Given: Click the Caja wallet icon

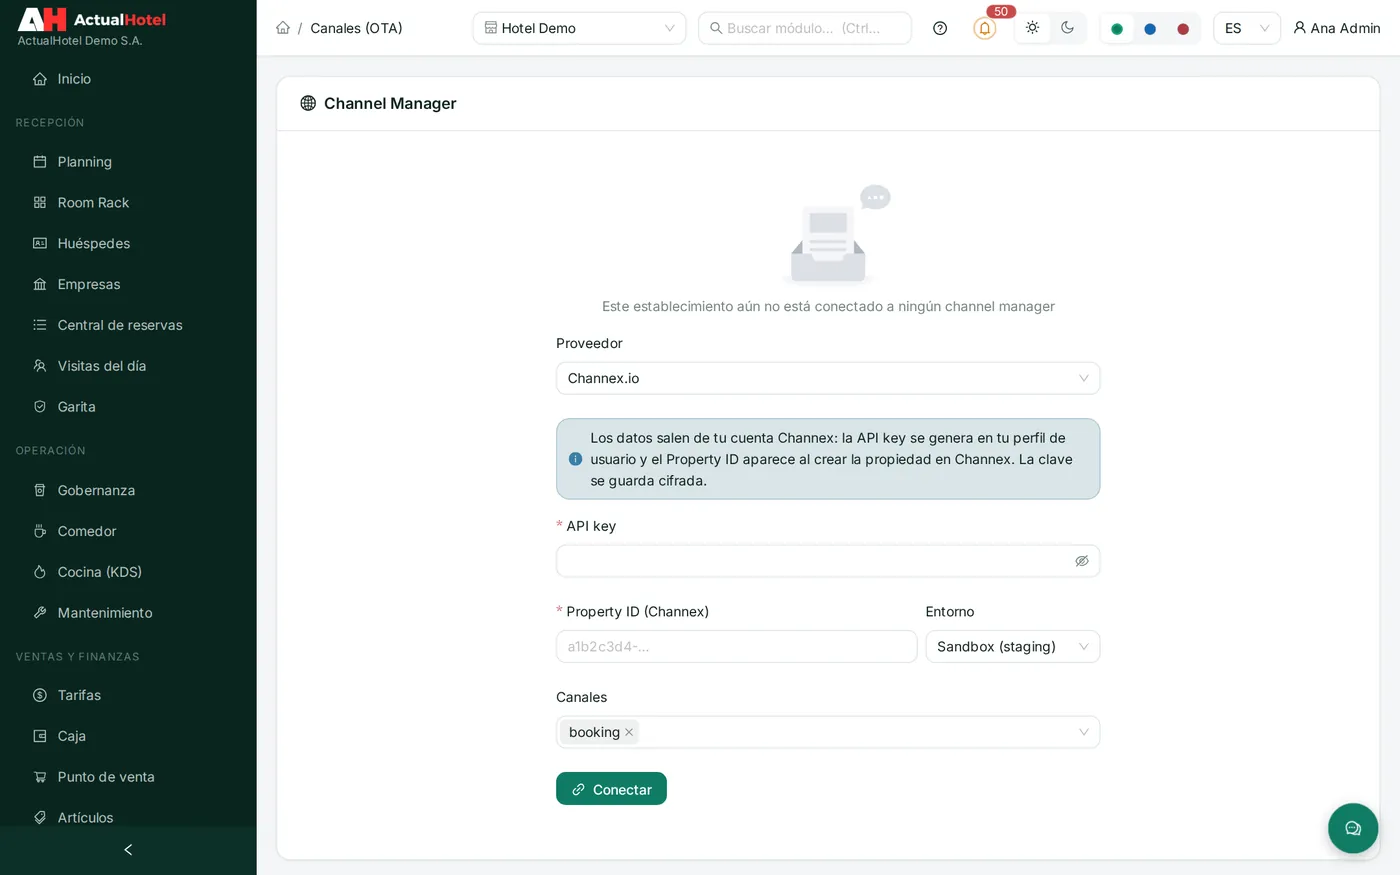Looking at the screenshot, I should [40, 736].
